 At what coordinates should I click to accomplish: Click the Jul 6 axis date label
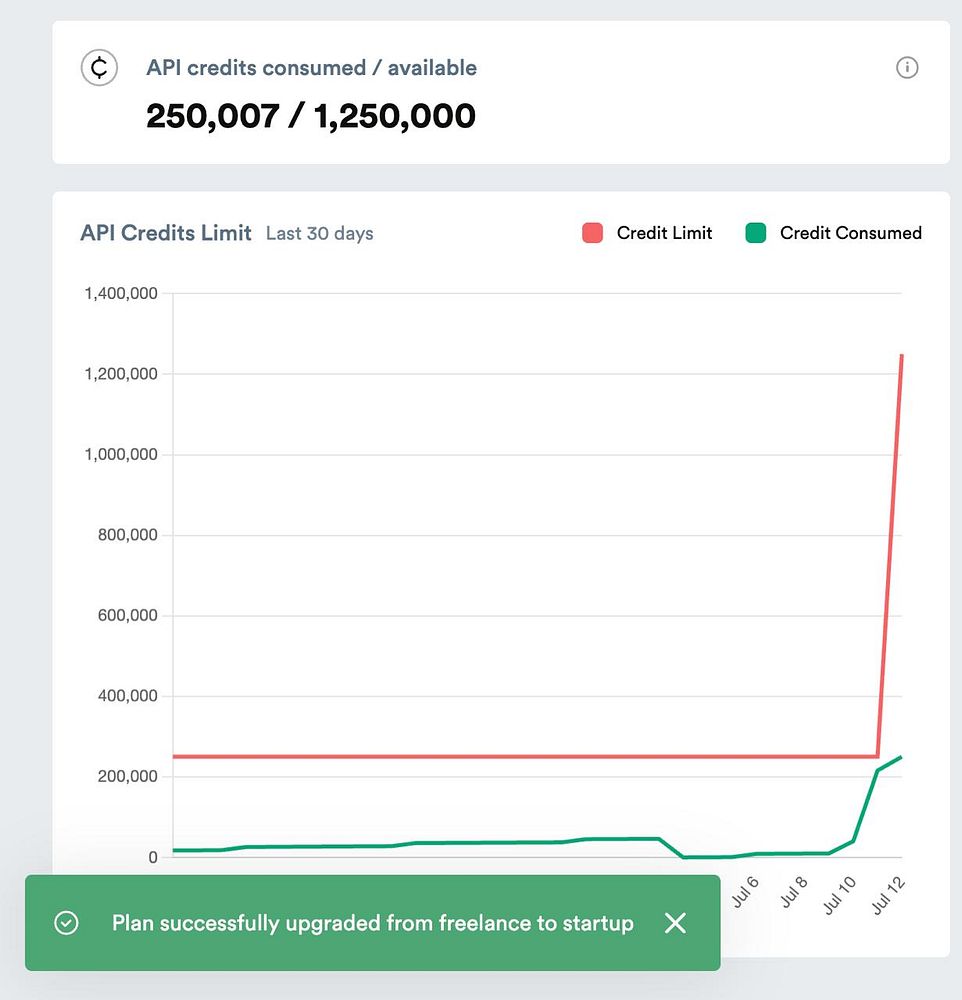point(745,889)
